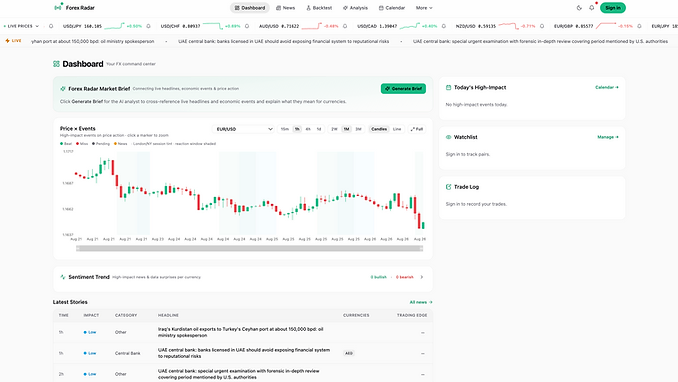
Task: Expand Sentiment Trend with the chevron
Action: click(422, 277)
